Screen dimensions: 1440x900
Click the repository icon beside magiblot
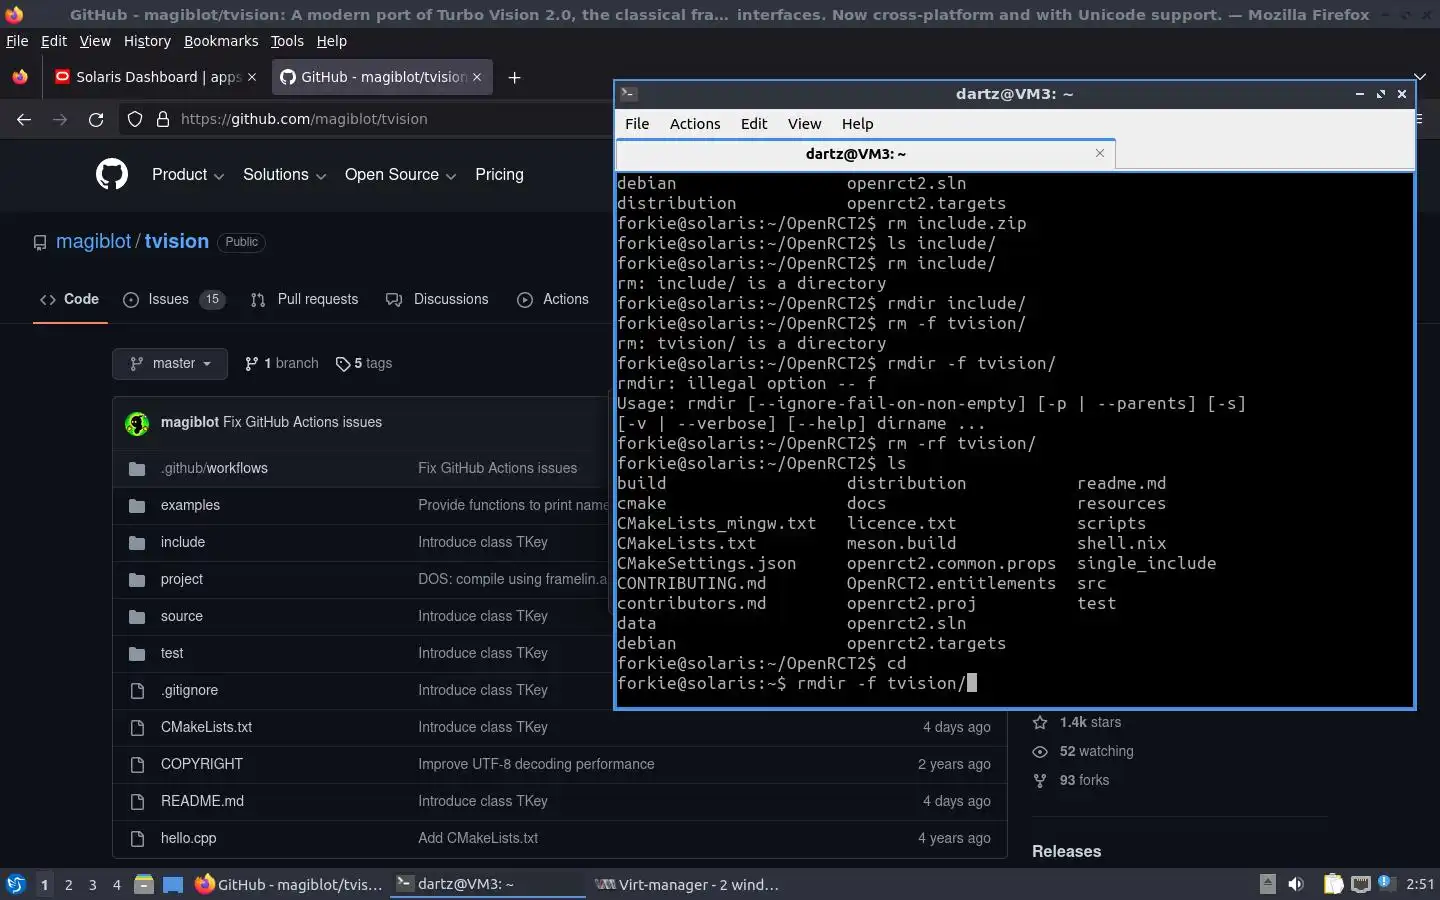click(x=40, y=243)
